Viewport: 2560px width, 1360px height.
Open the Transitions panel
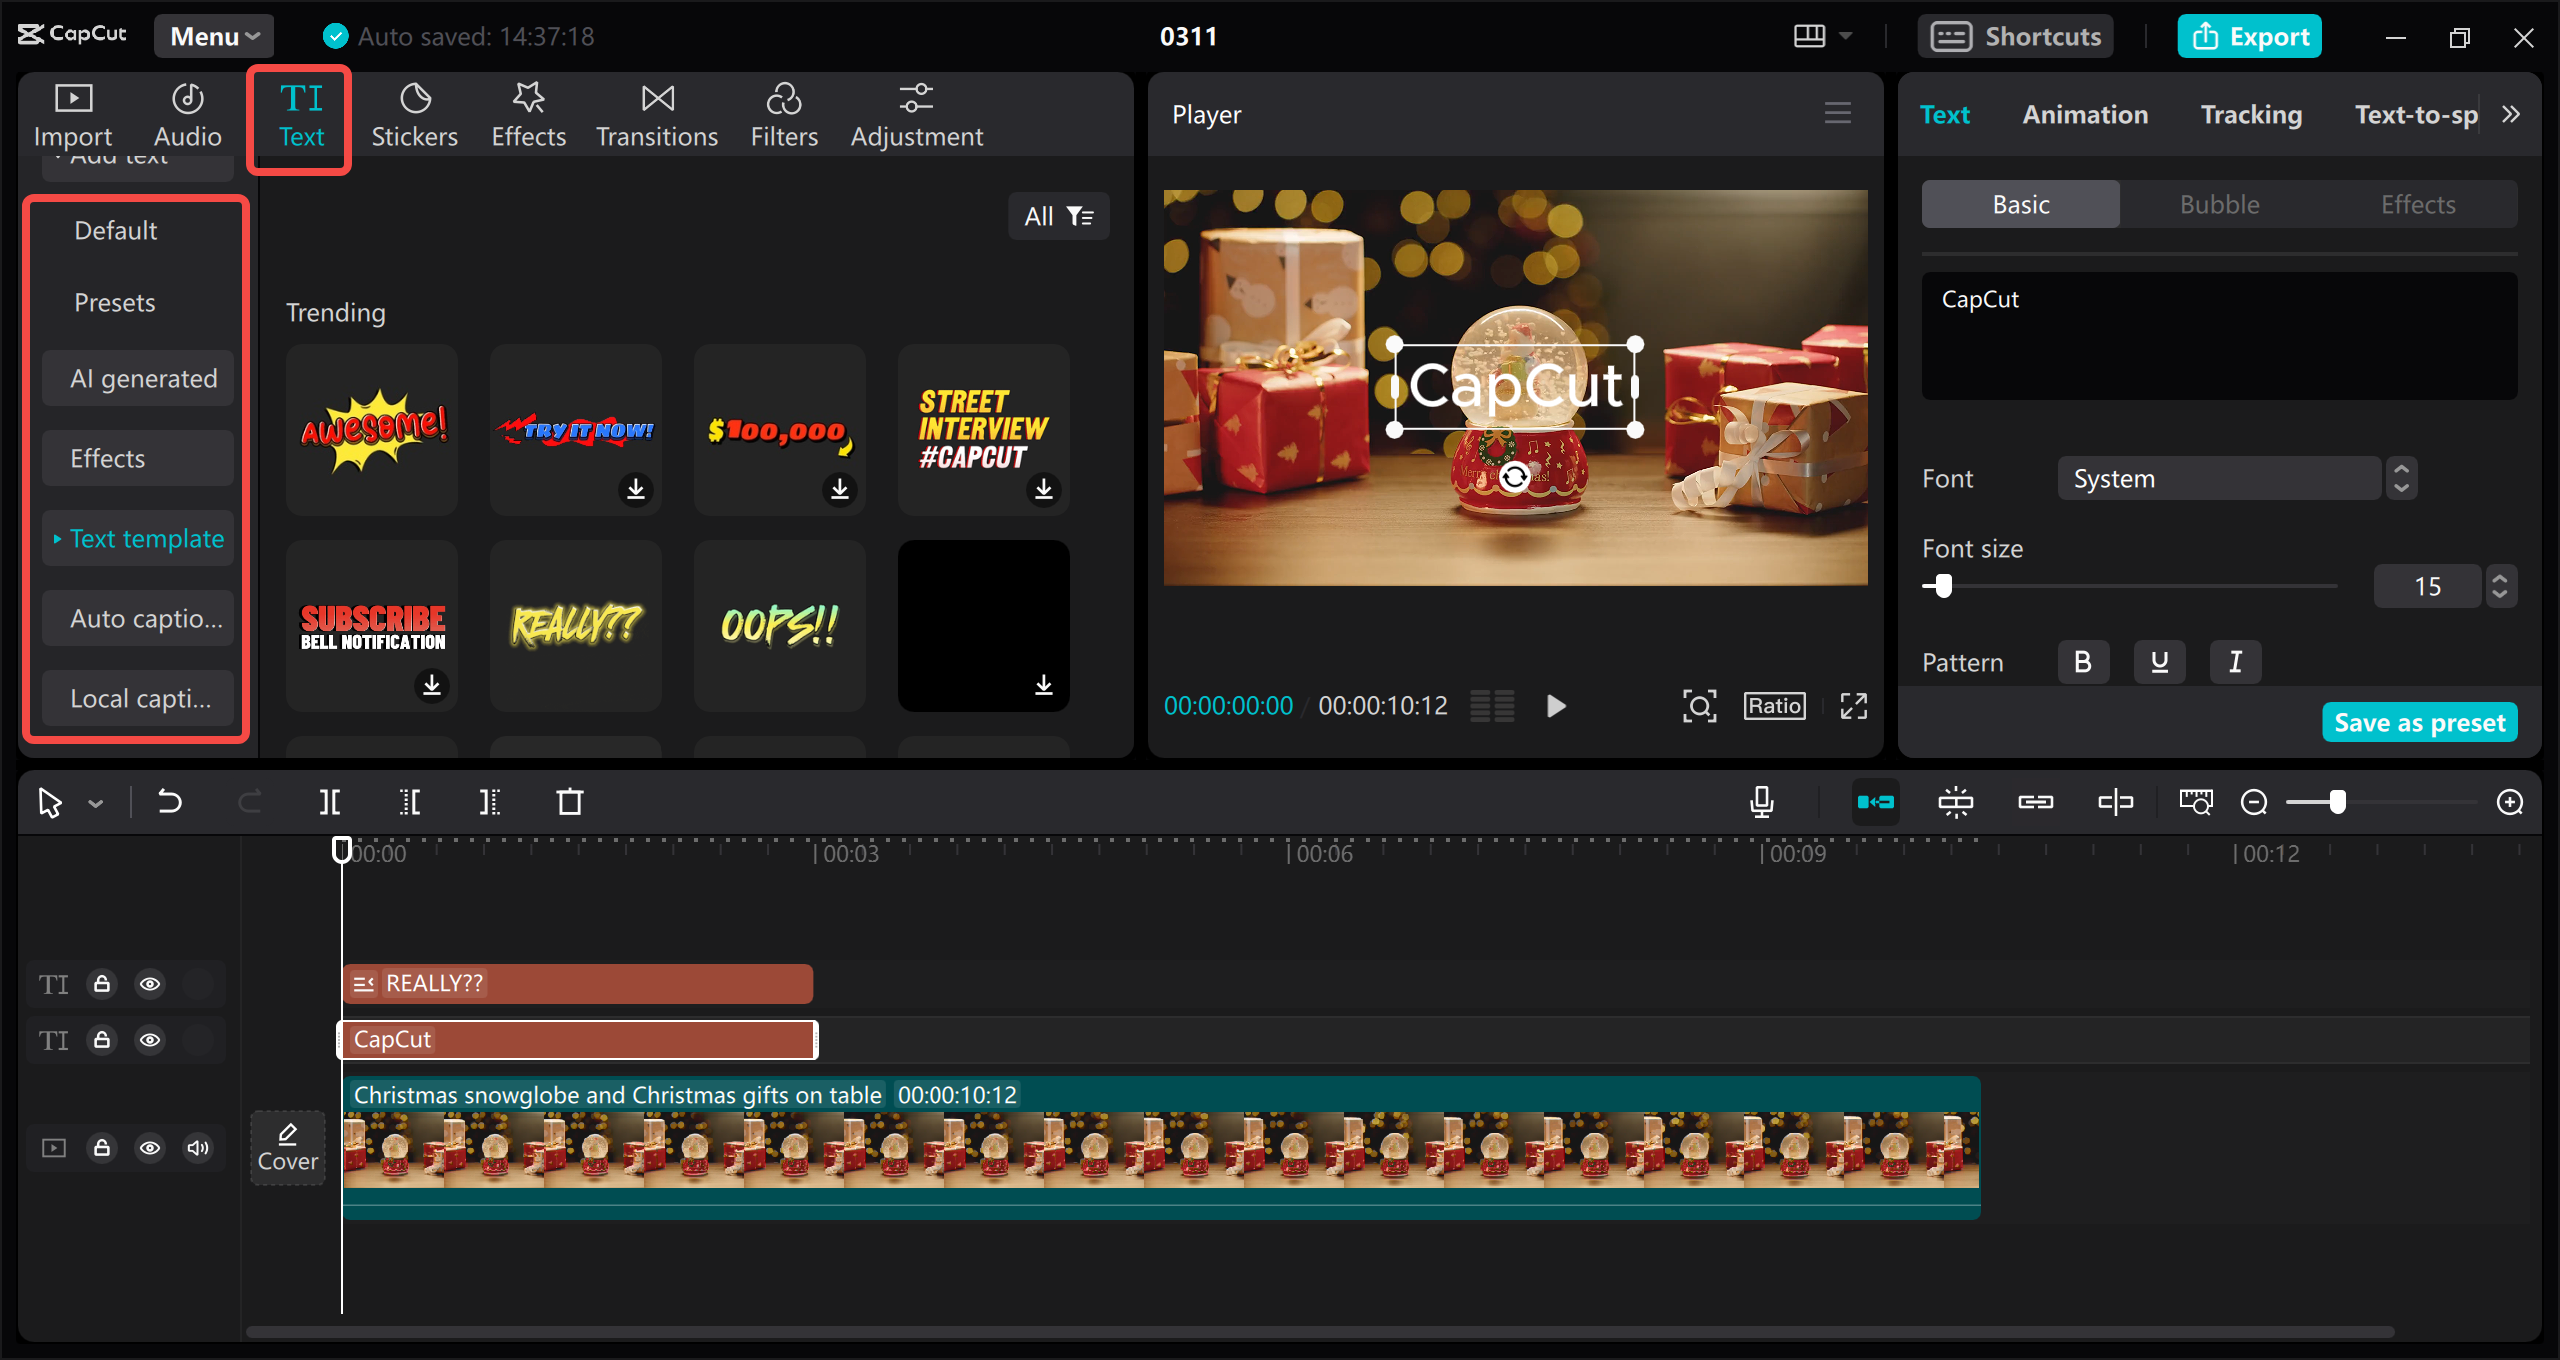pos(657,117)
